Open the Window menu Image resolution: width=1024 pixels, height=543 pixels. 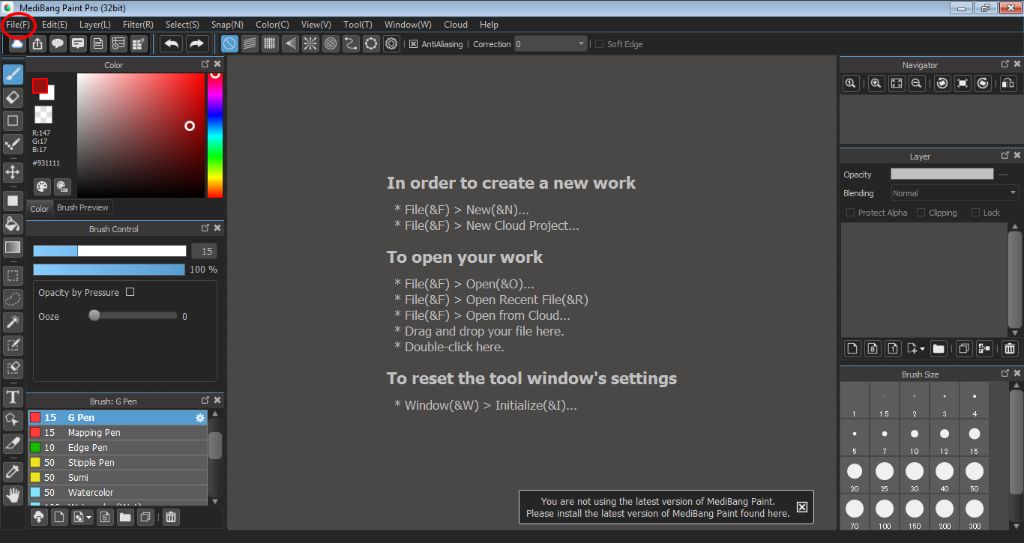point(408,24)
